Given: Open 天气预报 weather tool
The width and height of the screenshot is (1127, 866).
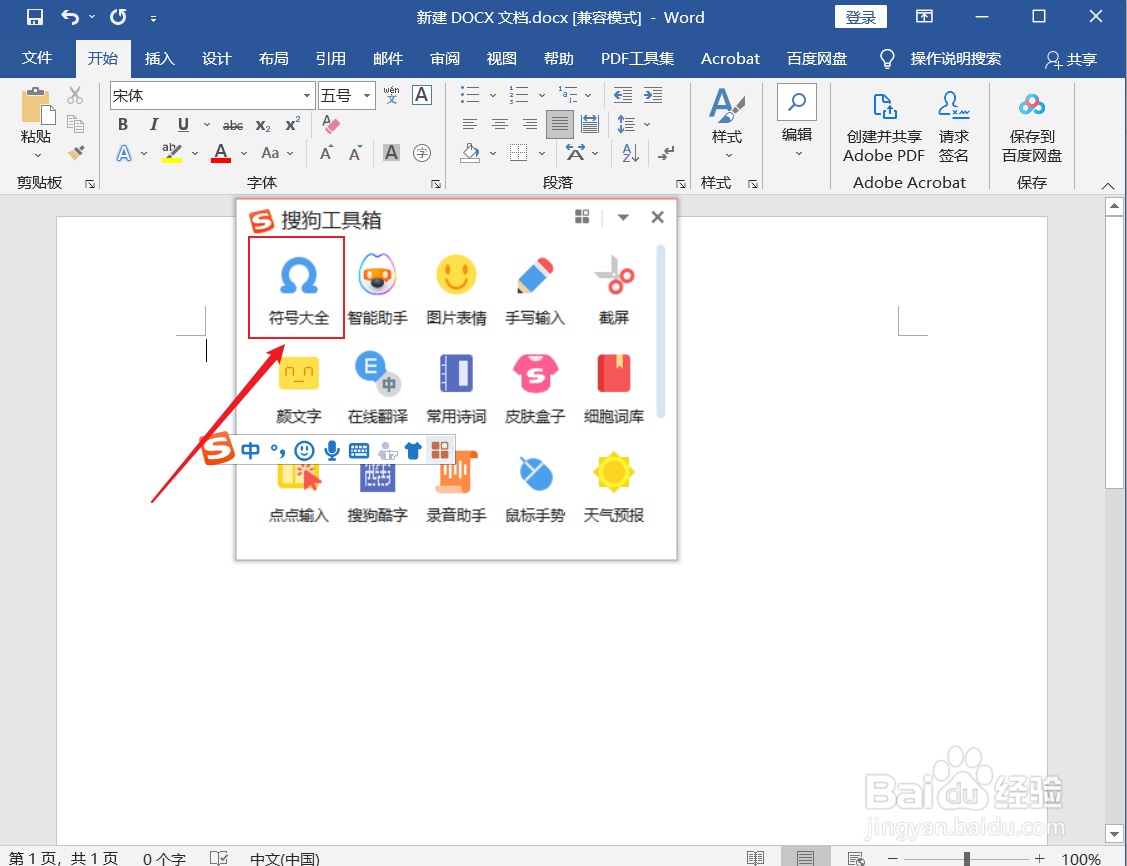Looking at the screenshot, I should pos(614,487).
